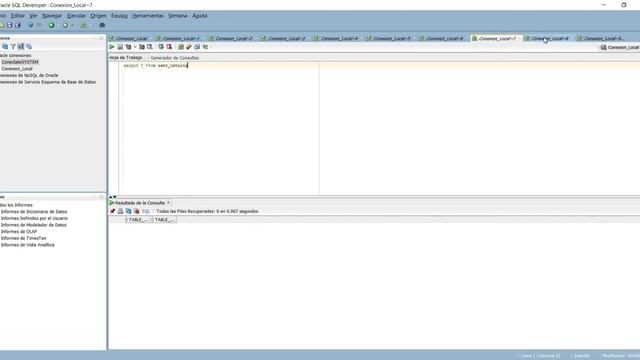Switch to the Conexion_Local~2 tab
The image size is (640, 360).
231,38
